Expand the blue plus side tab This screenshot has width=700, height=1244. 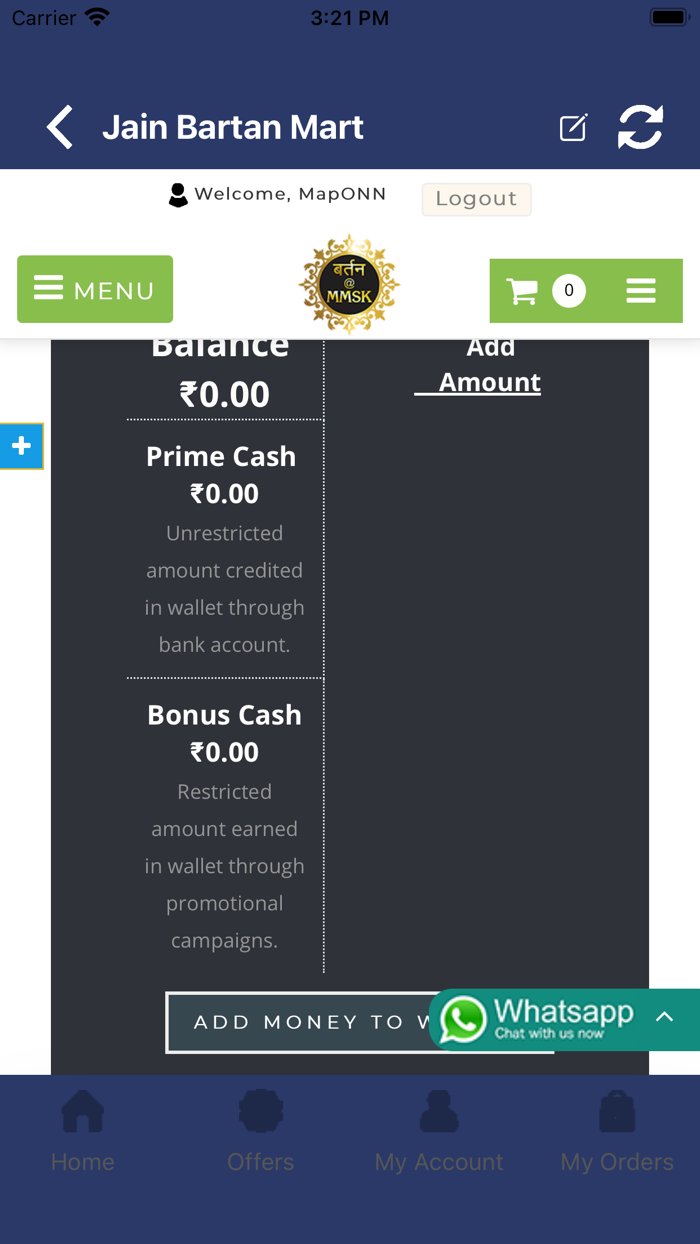tap(21, 446)
